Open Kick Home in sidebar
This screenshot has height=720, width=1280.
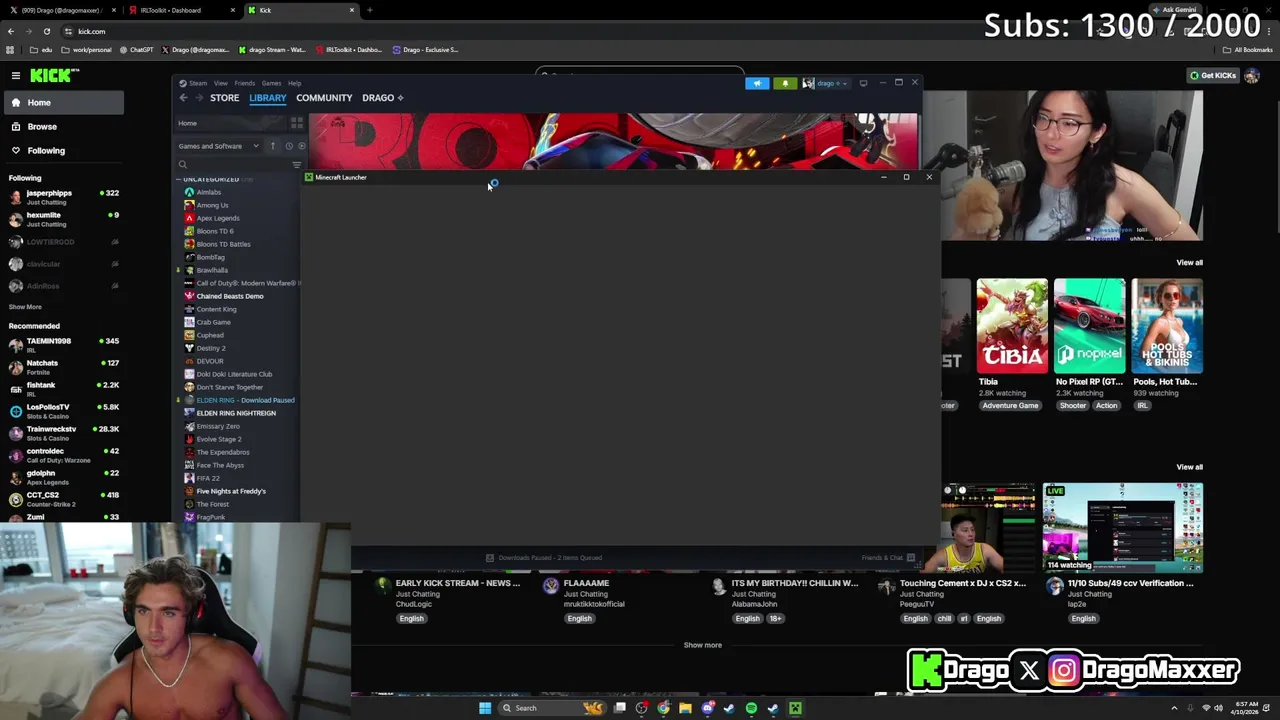pos(63,102)
